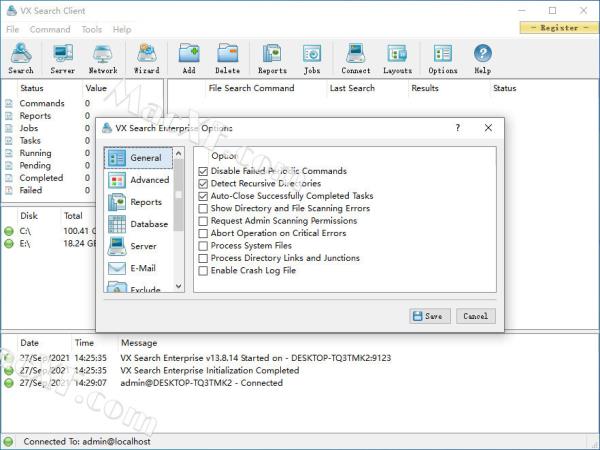Cancel the options dialog
Screen dimensions: 600x450
tap(476, 316)
